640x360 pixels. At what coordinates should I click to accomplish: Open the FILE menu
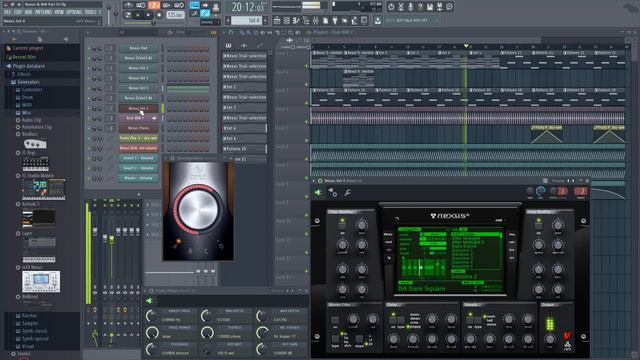coord(7,12)
